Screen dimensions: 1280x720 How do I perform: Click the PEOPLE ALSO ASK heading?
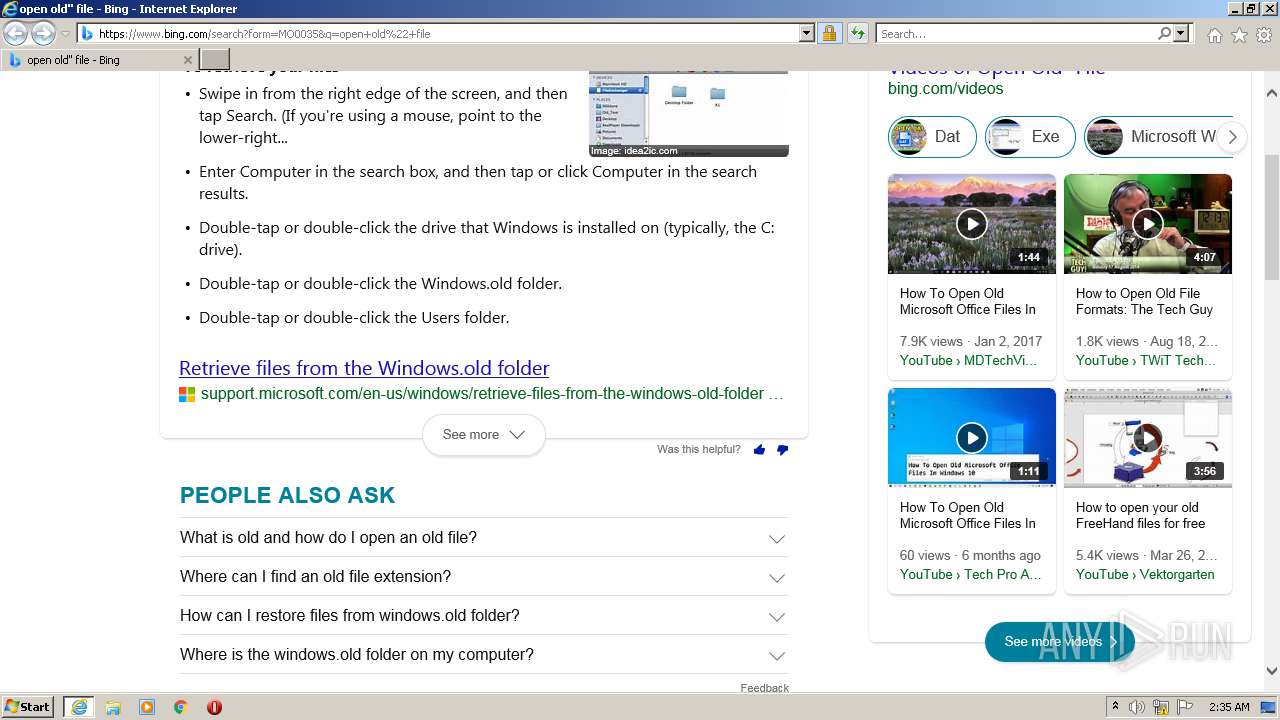pyautogui.click(x=287, y=496)
